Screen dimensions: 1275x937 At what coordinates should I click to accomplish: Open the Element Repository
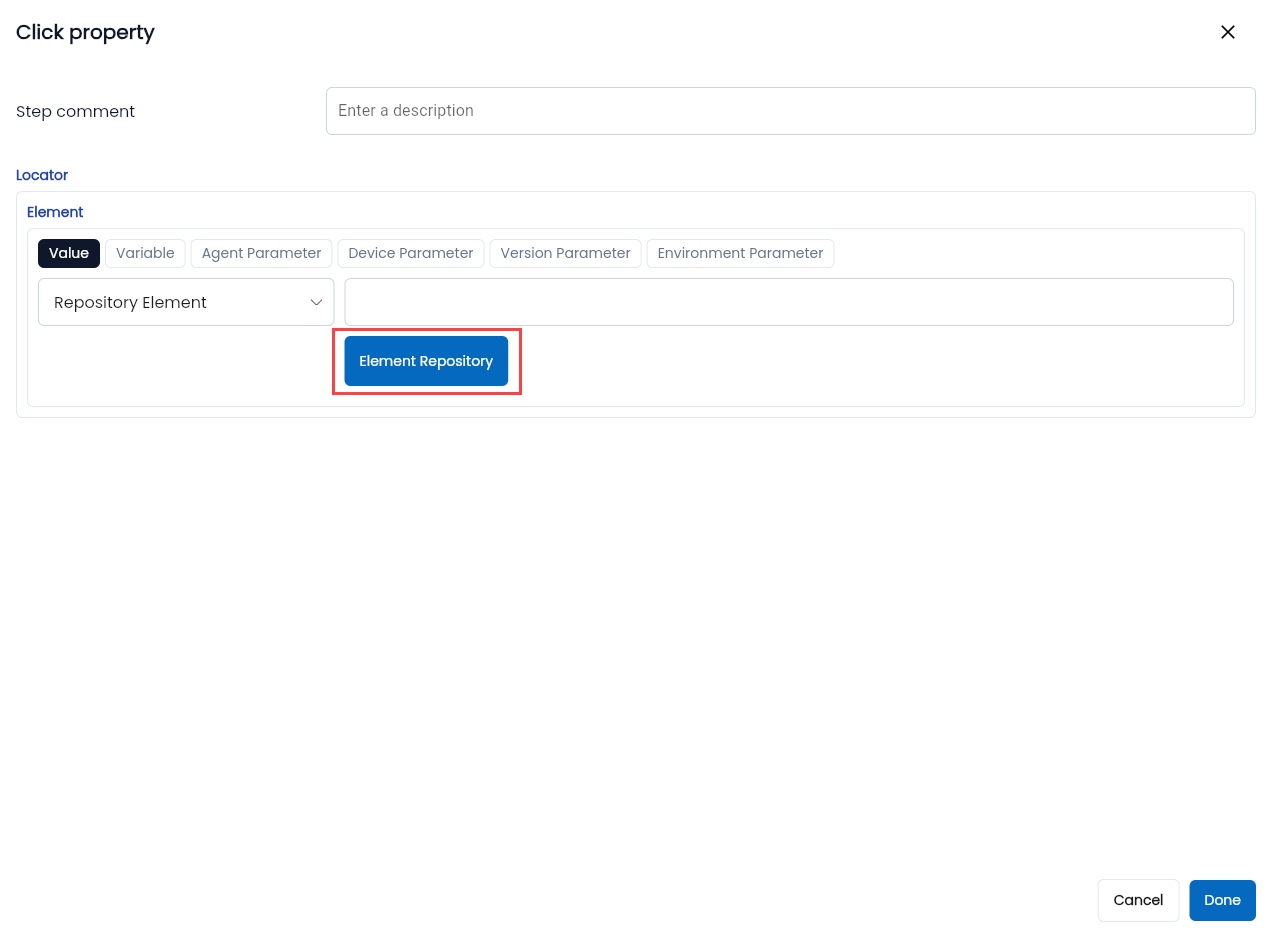[x=426, y=361]
